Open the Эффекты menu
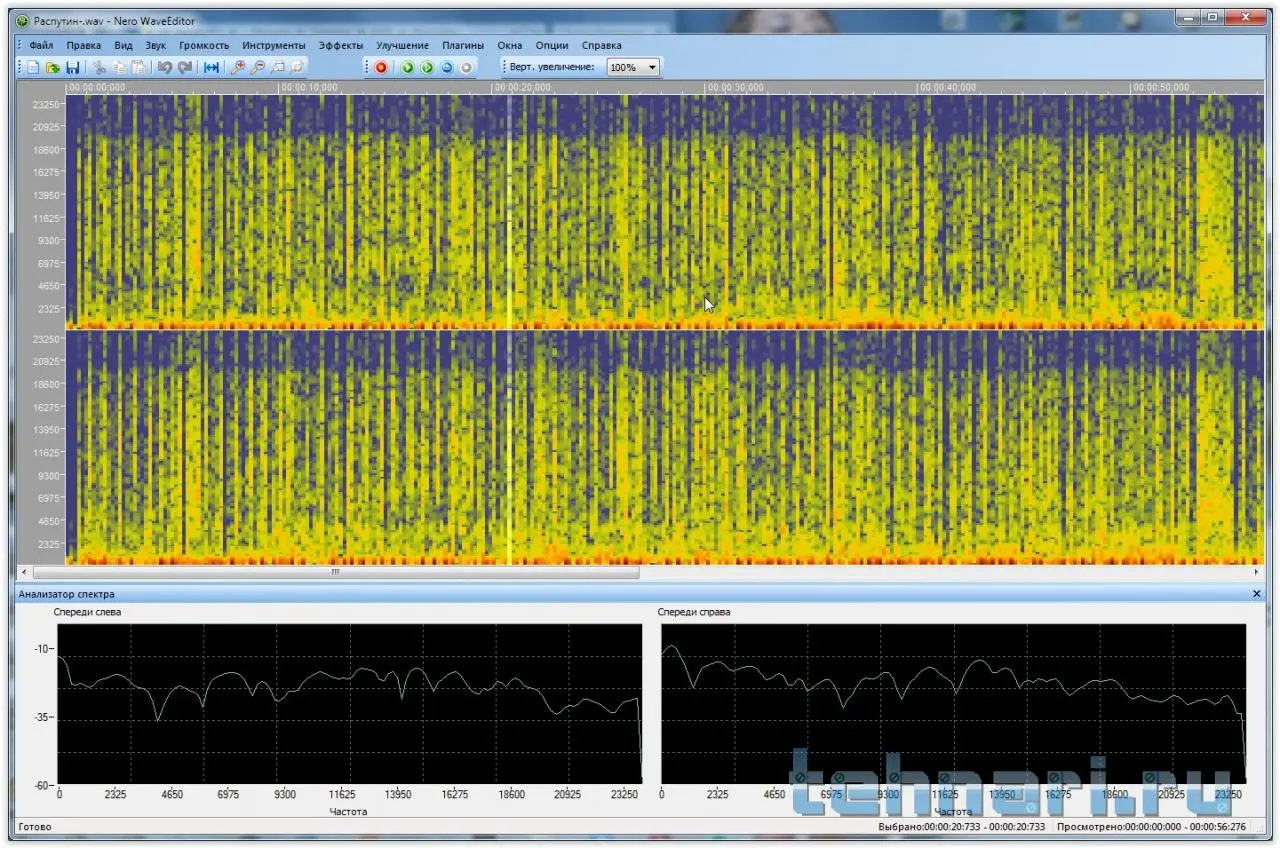Screen dimensions: 1280x848 point(341,45)
